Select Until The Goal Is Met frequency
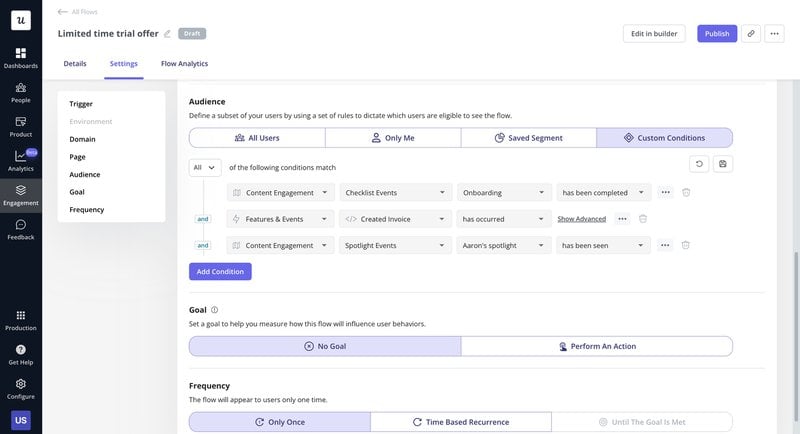This screenshot has height=434, width=800. coord(642,422)
